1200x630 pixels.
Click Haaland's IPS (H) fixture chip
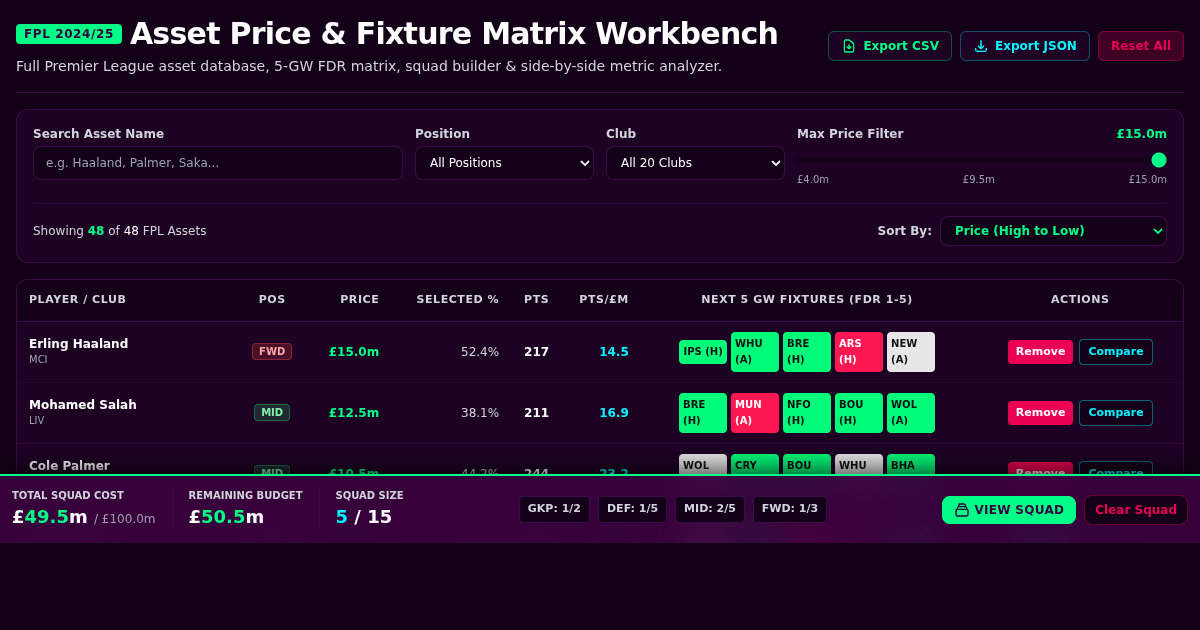[x=703, y=352]
